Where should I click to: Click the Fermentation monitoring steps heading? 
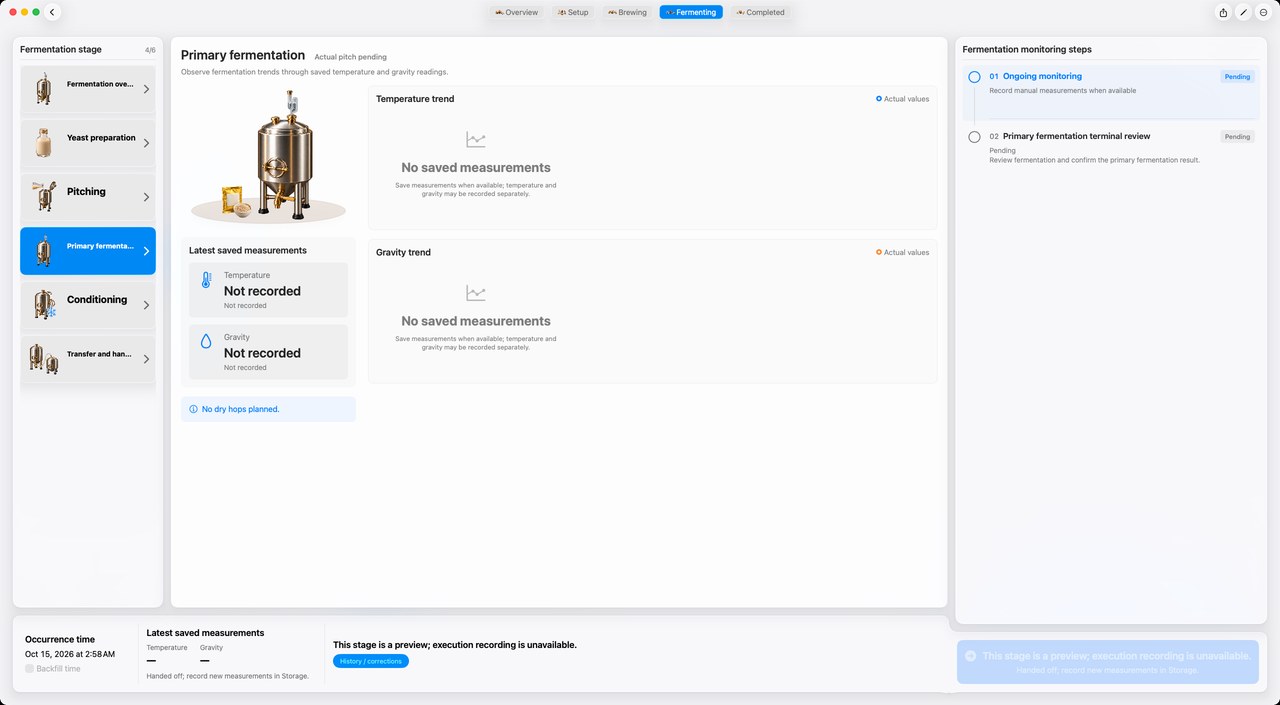point(1027,49)
